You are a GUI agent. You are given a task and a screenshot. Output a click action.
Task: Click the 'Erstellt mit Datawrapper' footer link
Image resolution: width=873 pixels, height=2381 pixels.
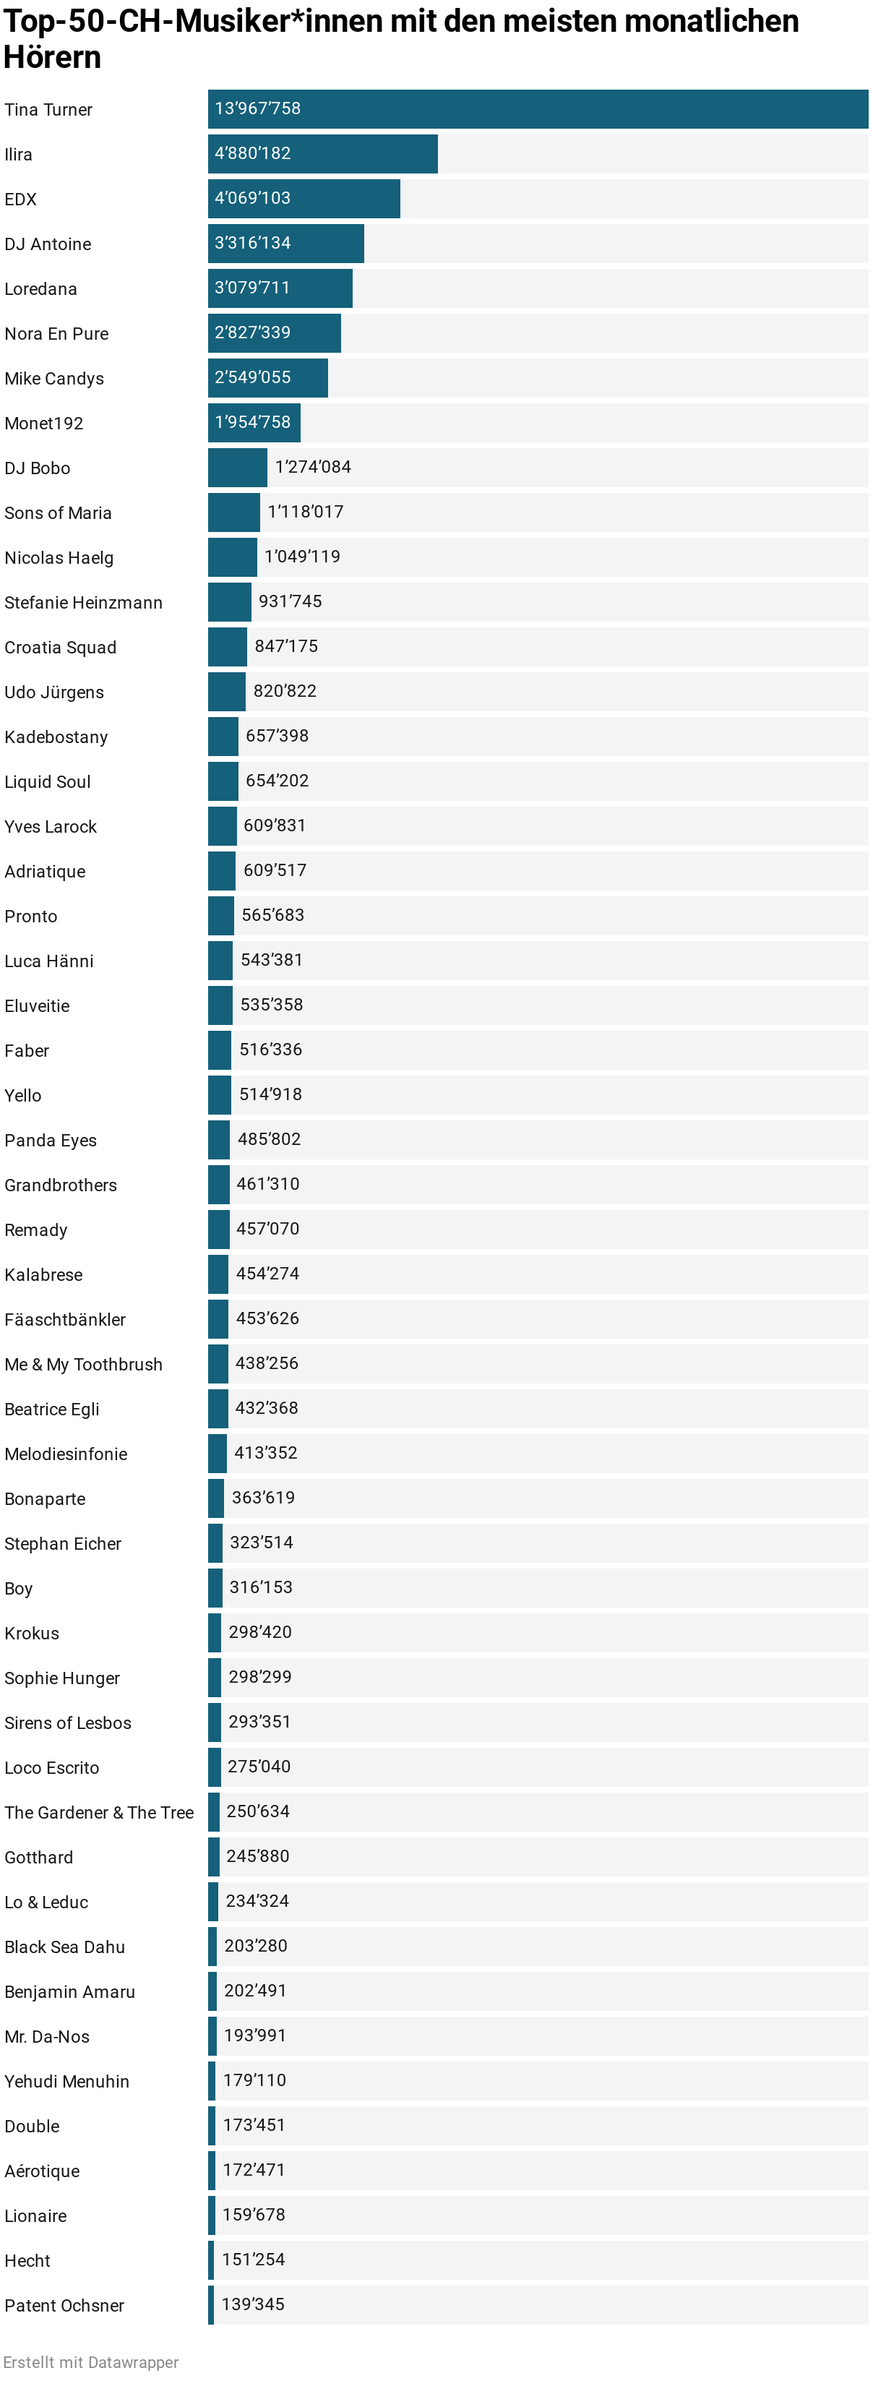pos(91,2362)
